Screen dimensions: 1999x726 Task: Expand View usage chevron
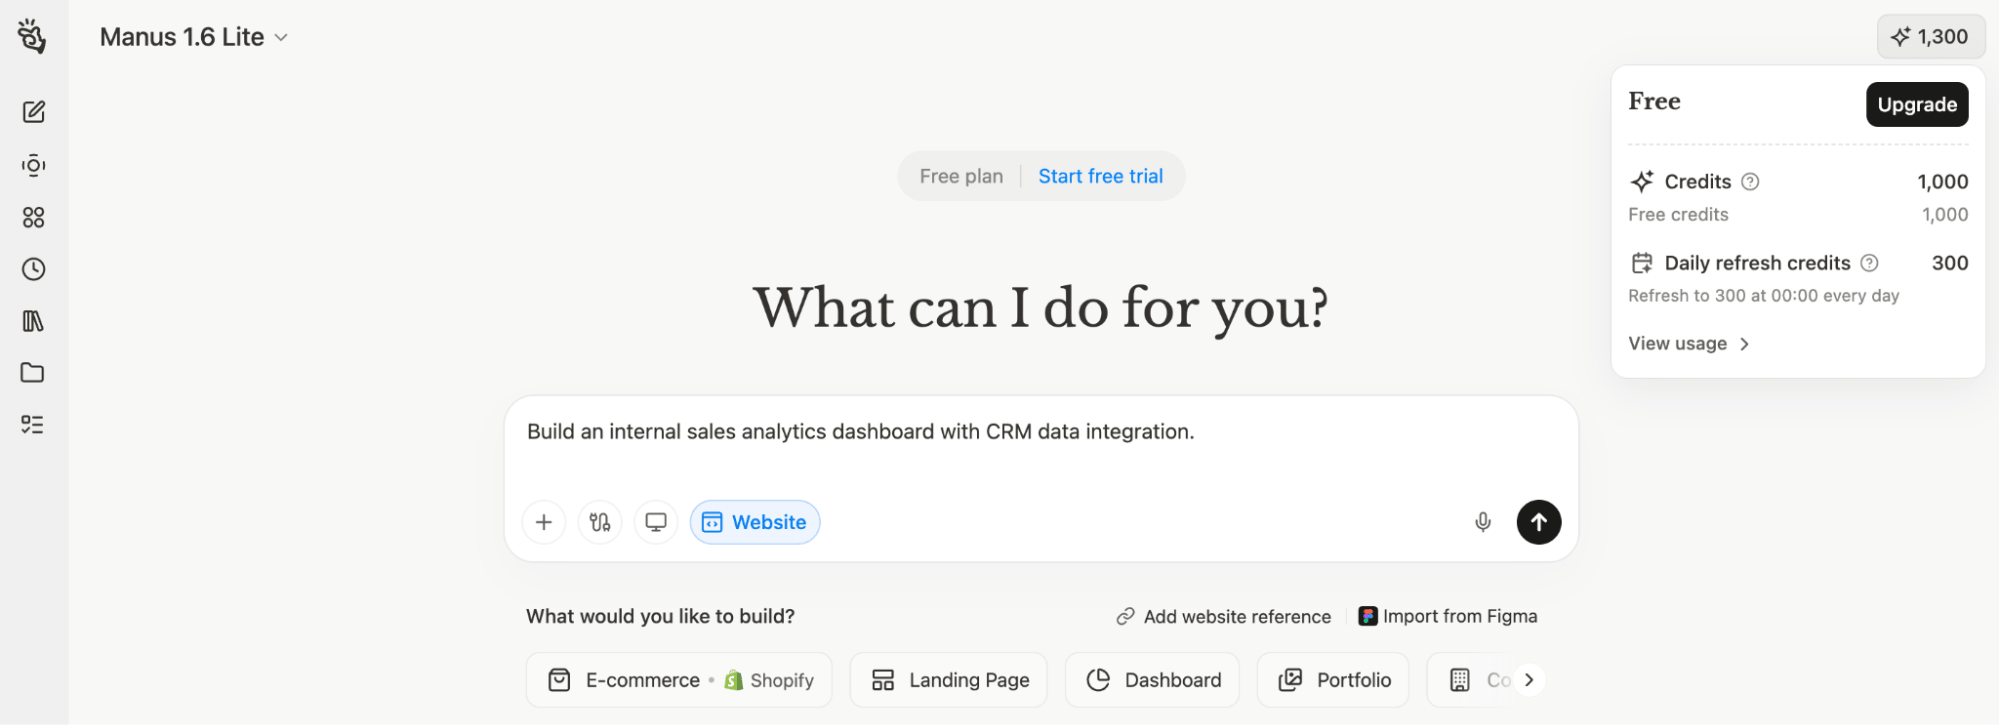pos(1745,344)
